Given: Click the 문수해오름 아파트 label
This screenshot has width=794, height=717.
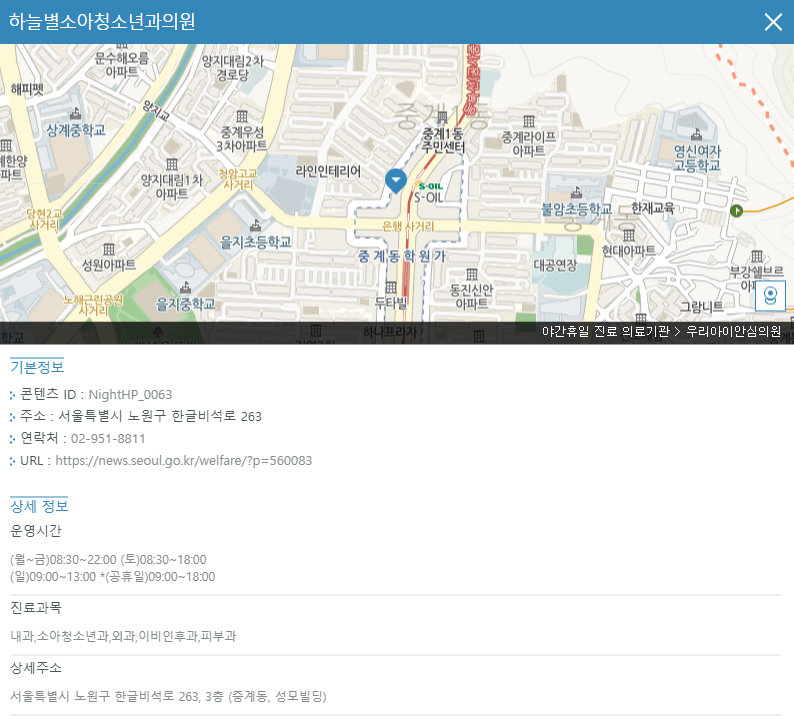Looking at the screenshot, I should pyautogui.click(x=122, y=65).
